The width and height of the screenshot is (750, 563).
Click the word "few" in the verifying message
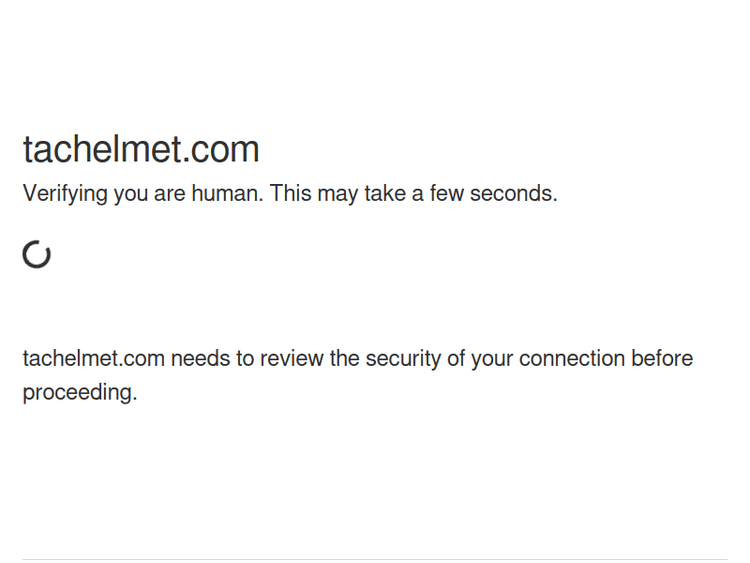point(446,194)
